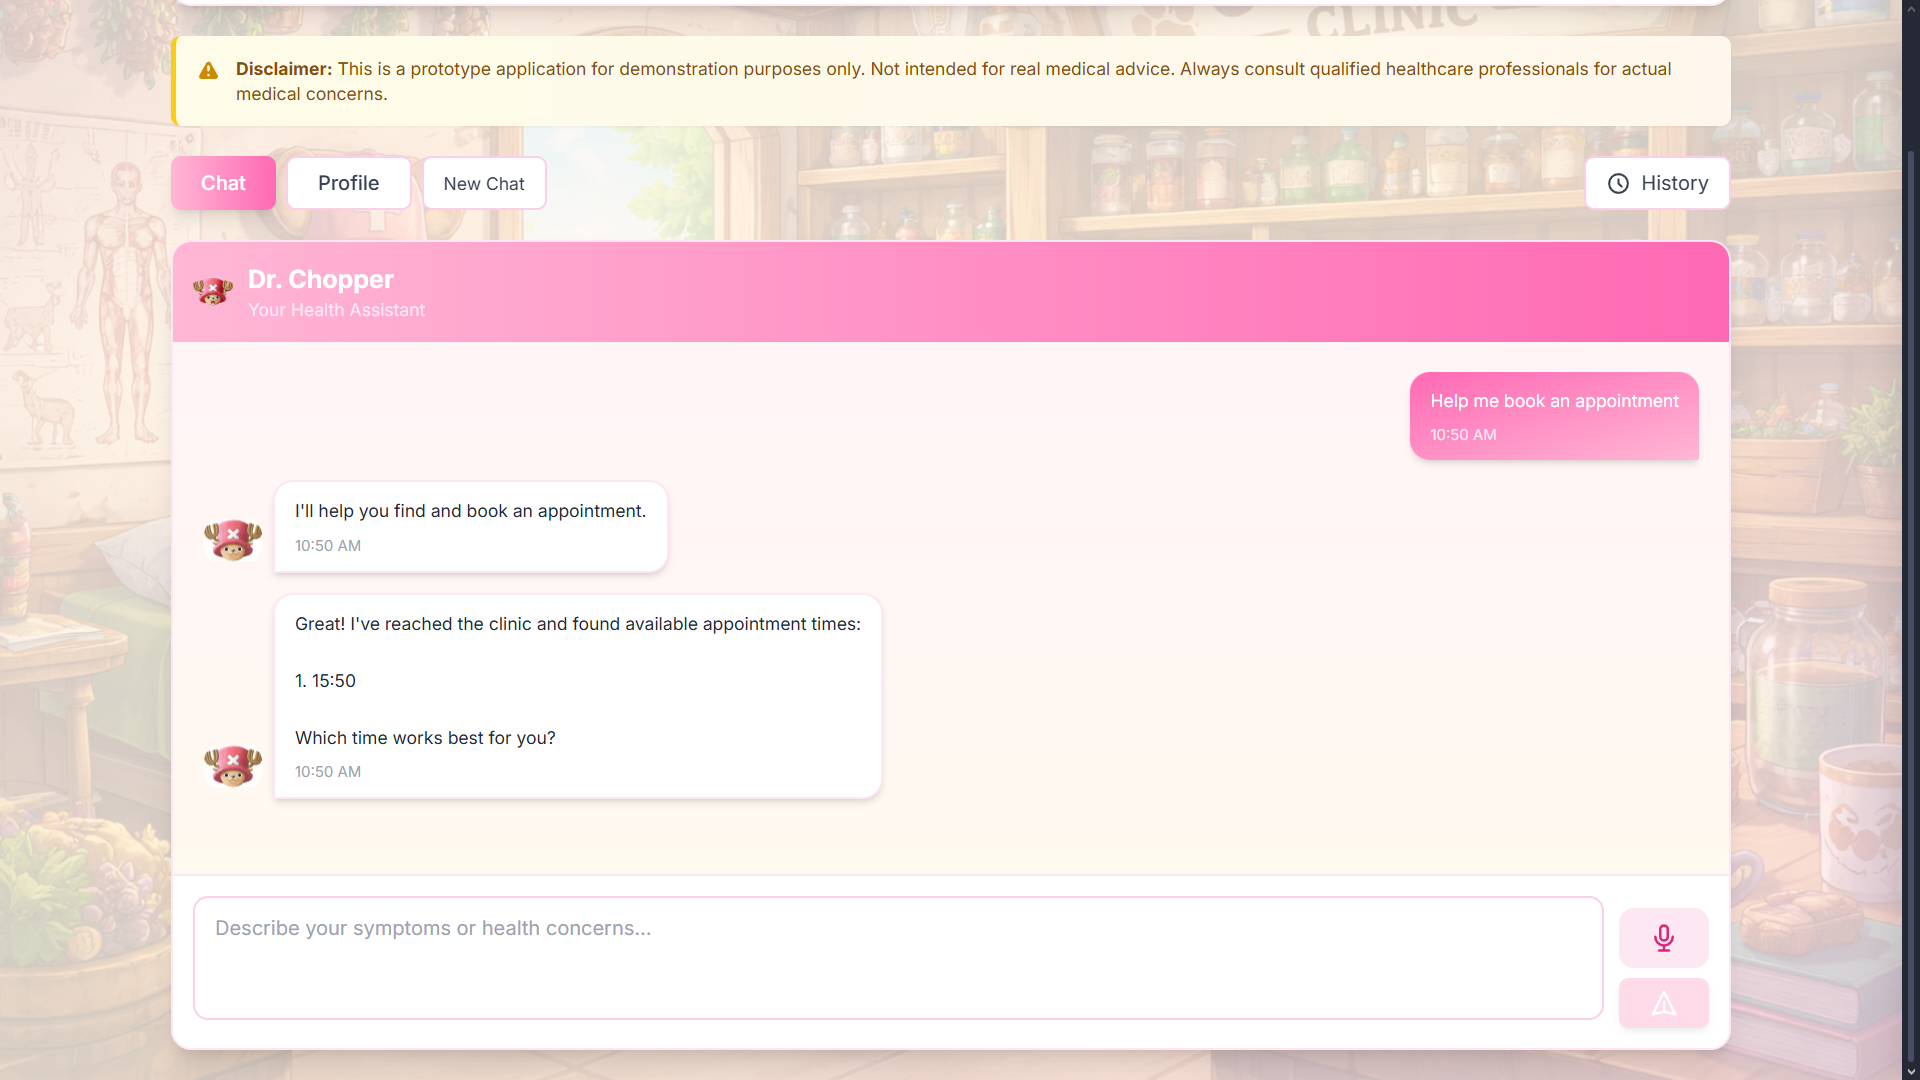1920x1080 pixels.
Task: Click Chopper avatar beside first reply
Action: coord(233,540)
